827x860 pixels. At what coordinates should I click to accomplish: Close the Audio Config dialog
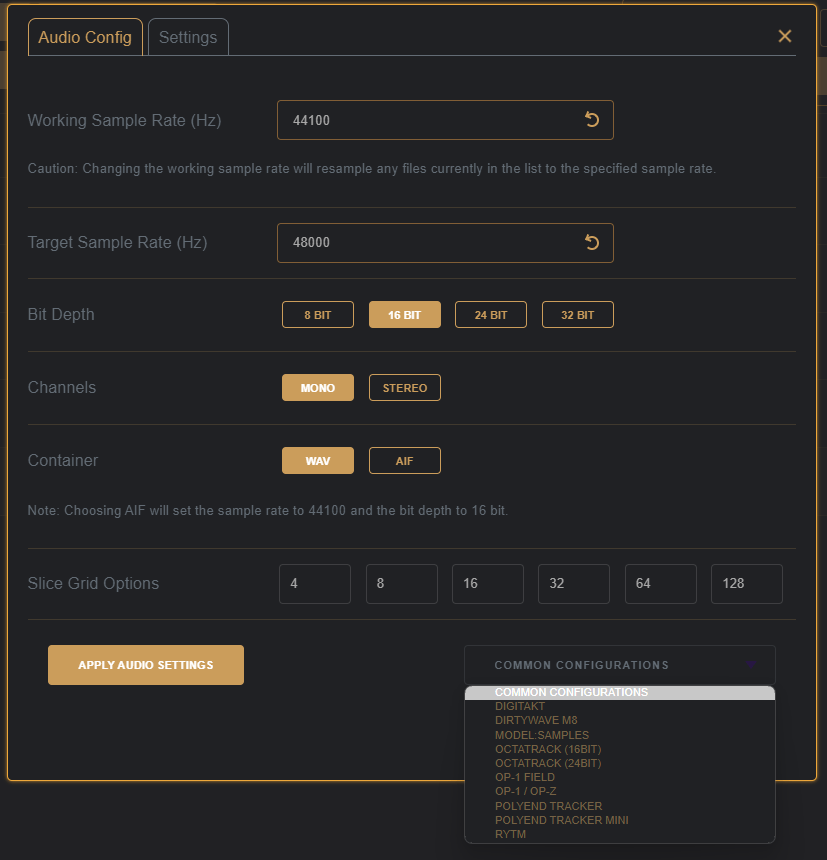pos(785,36)
